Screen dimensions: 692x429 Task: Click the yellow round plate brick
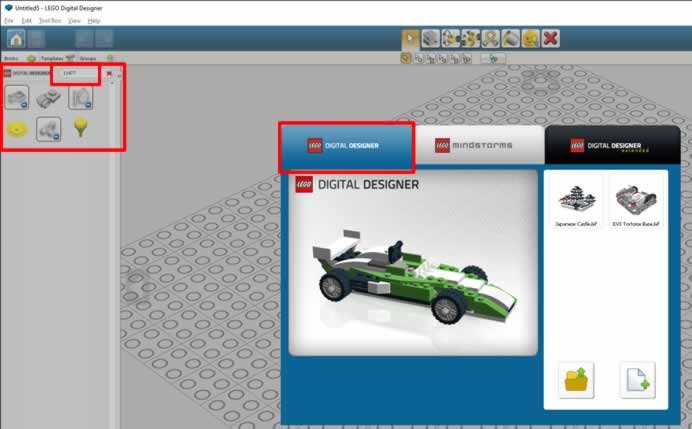click(17, 128)
